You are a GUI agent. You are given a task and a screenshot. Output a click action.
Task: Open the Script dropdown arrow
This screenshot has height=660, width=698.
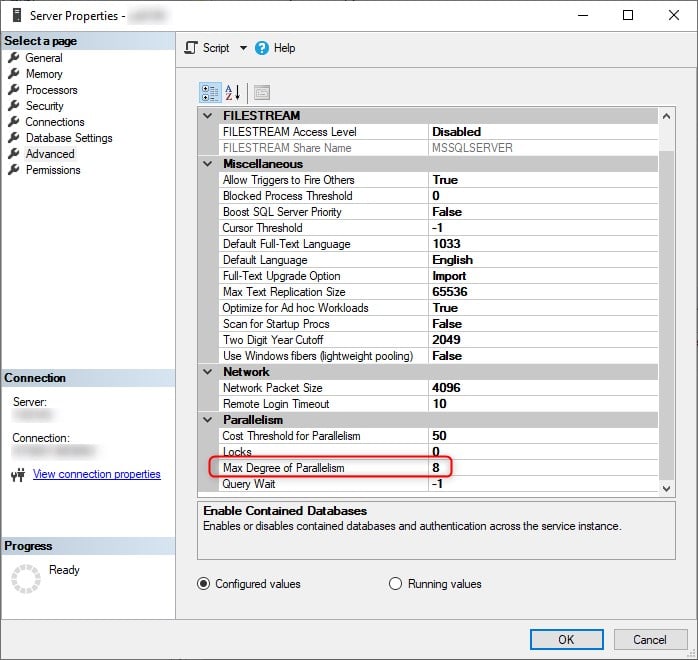tap(243, 48)
